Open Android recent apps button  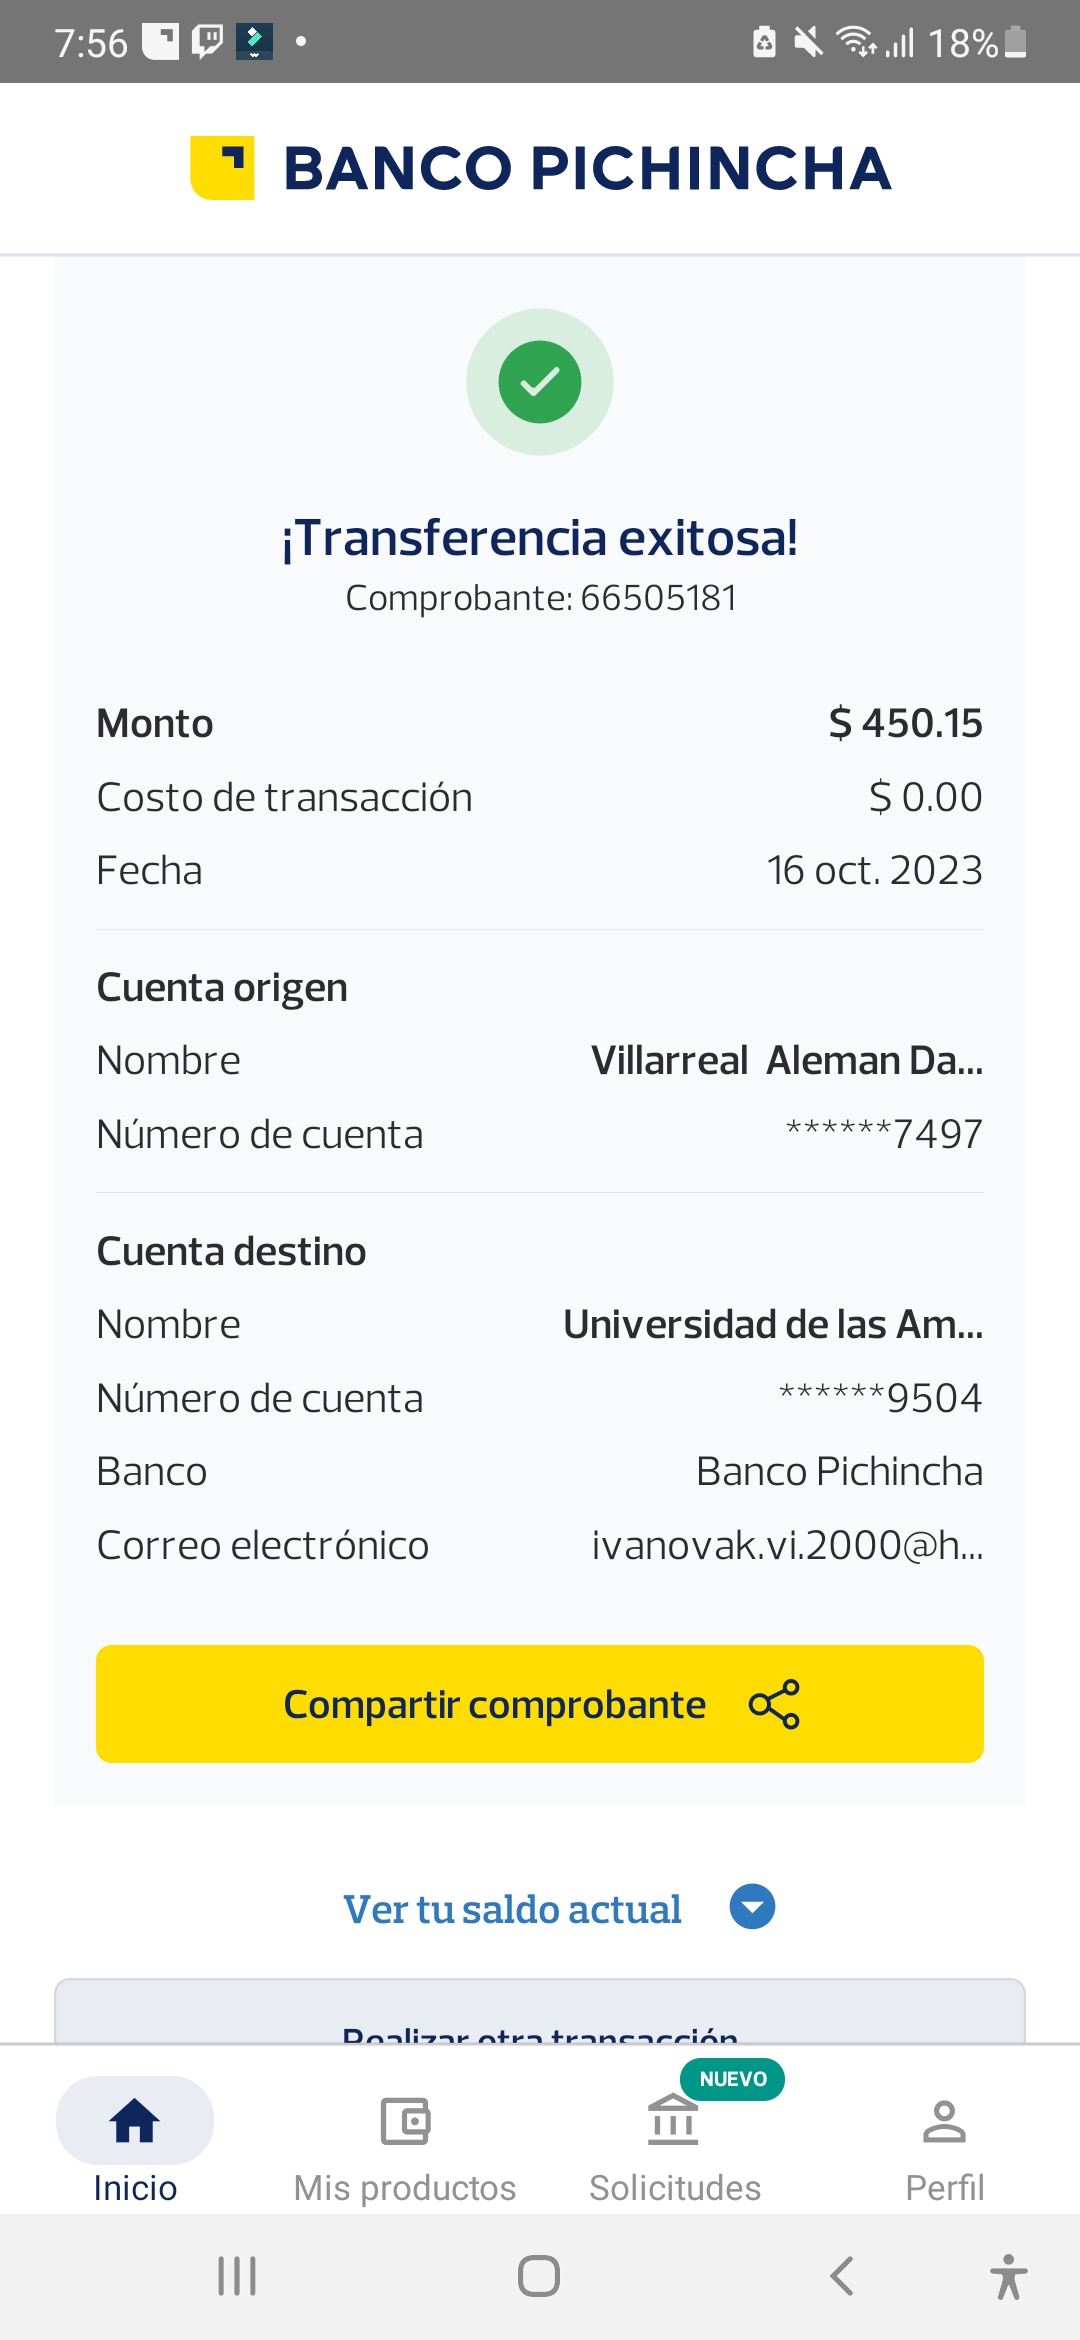(237, 2276)
